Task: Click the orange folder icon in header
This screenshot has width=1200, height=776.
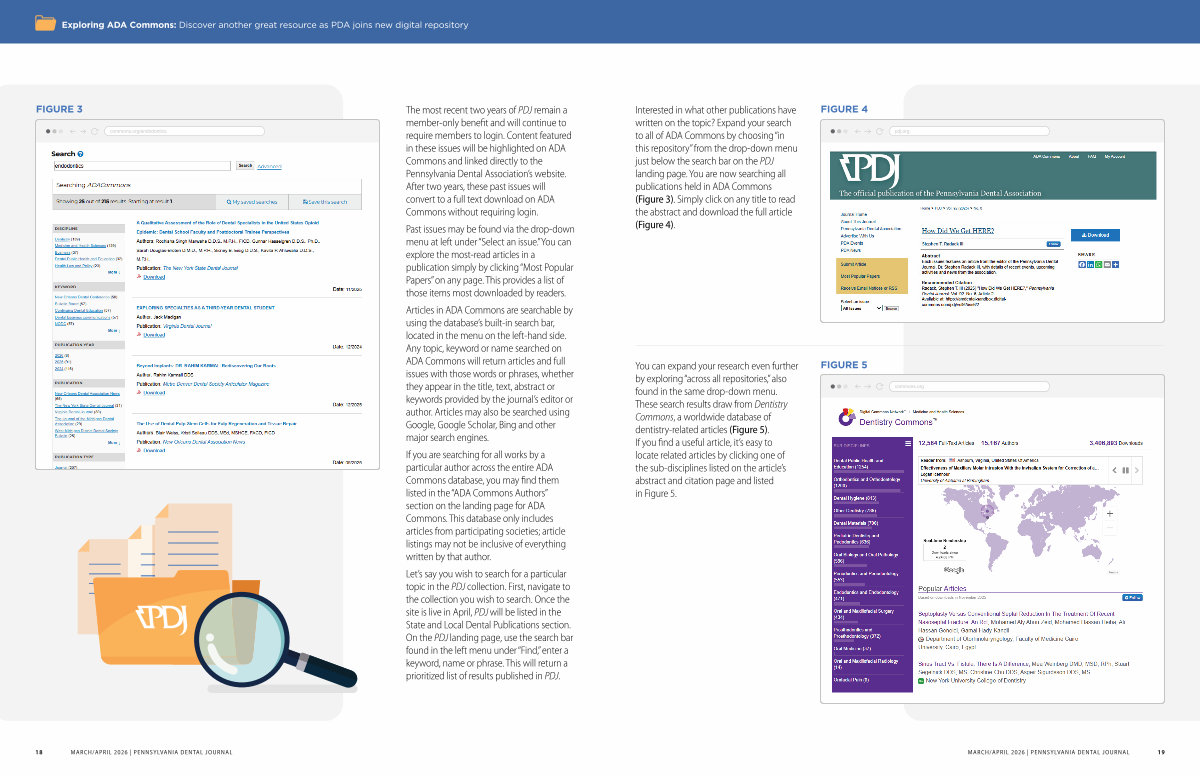Action: click(x=45, y=23)
